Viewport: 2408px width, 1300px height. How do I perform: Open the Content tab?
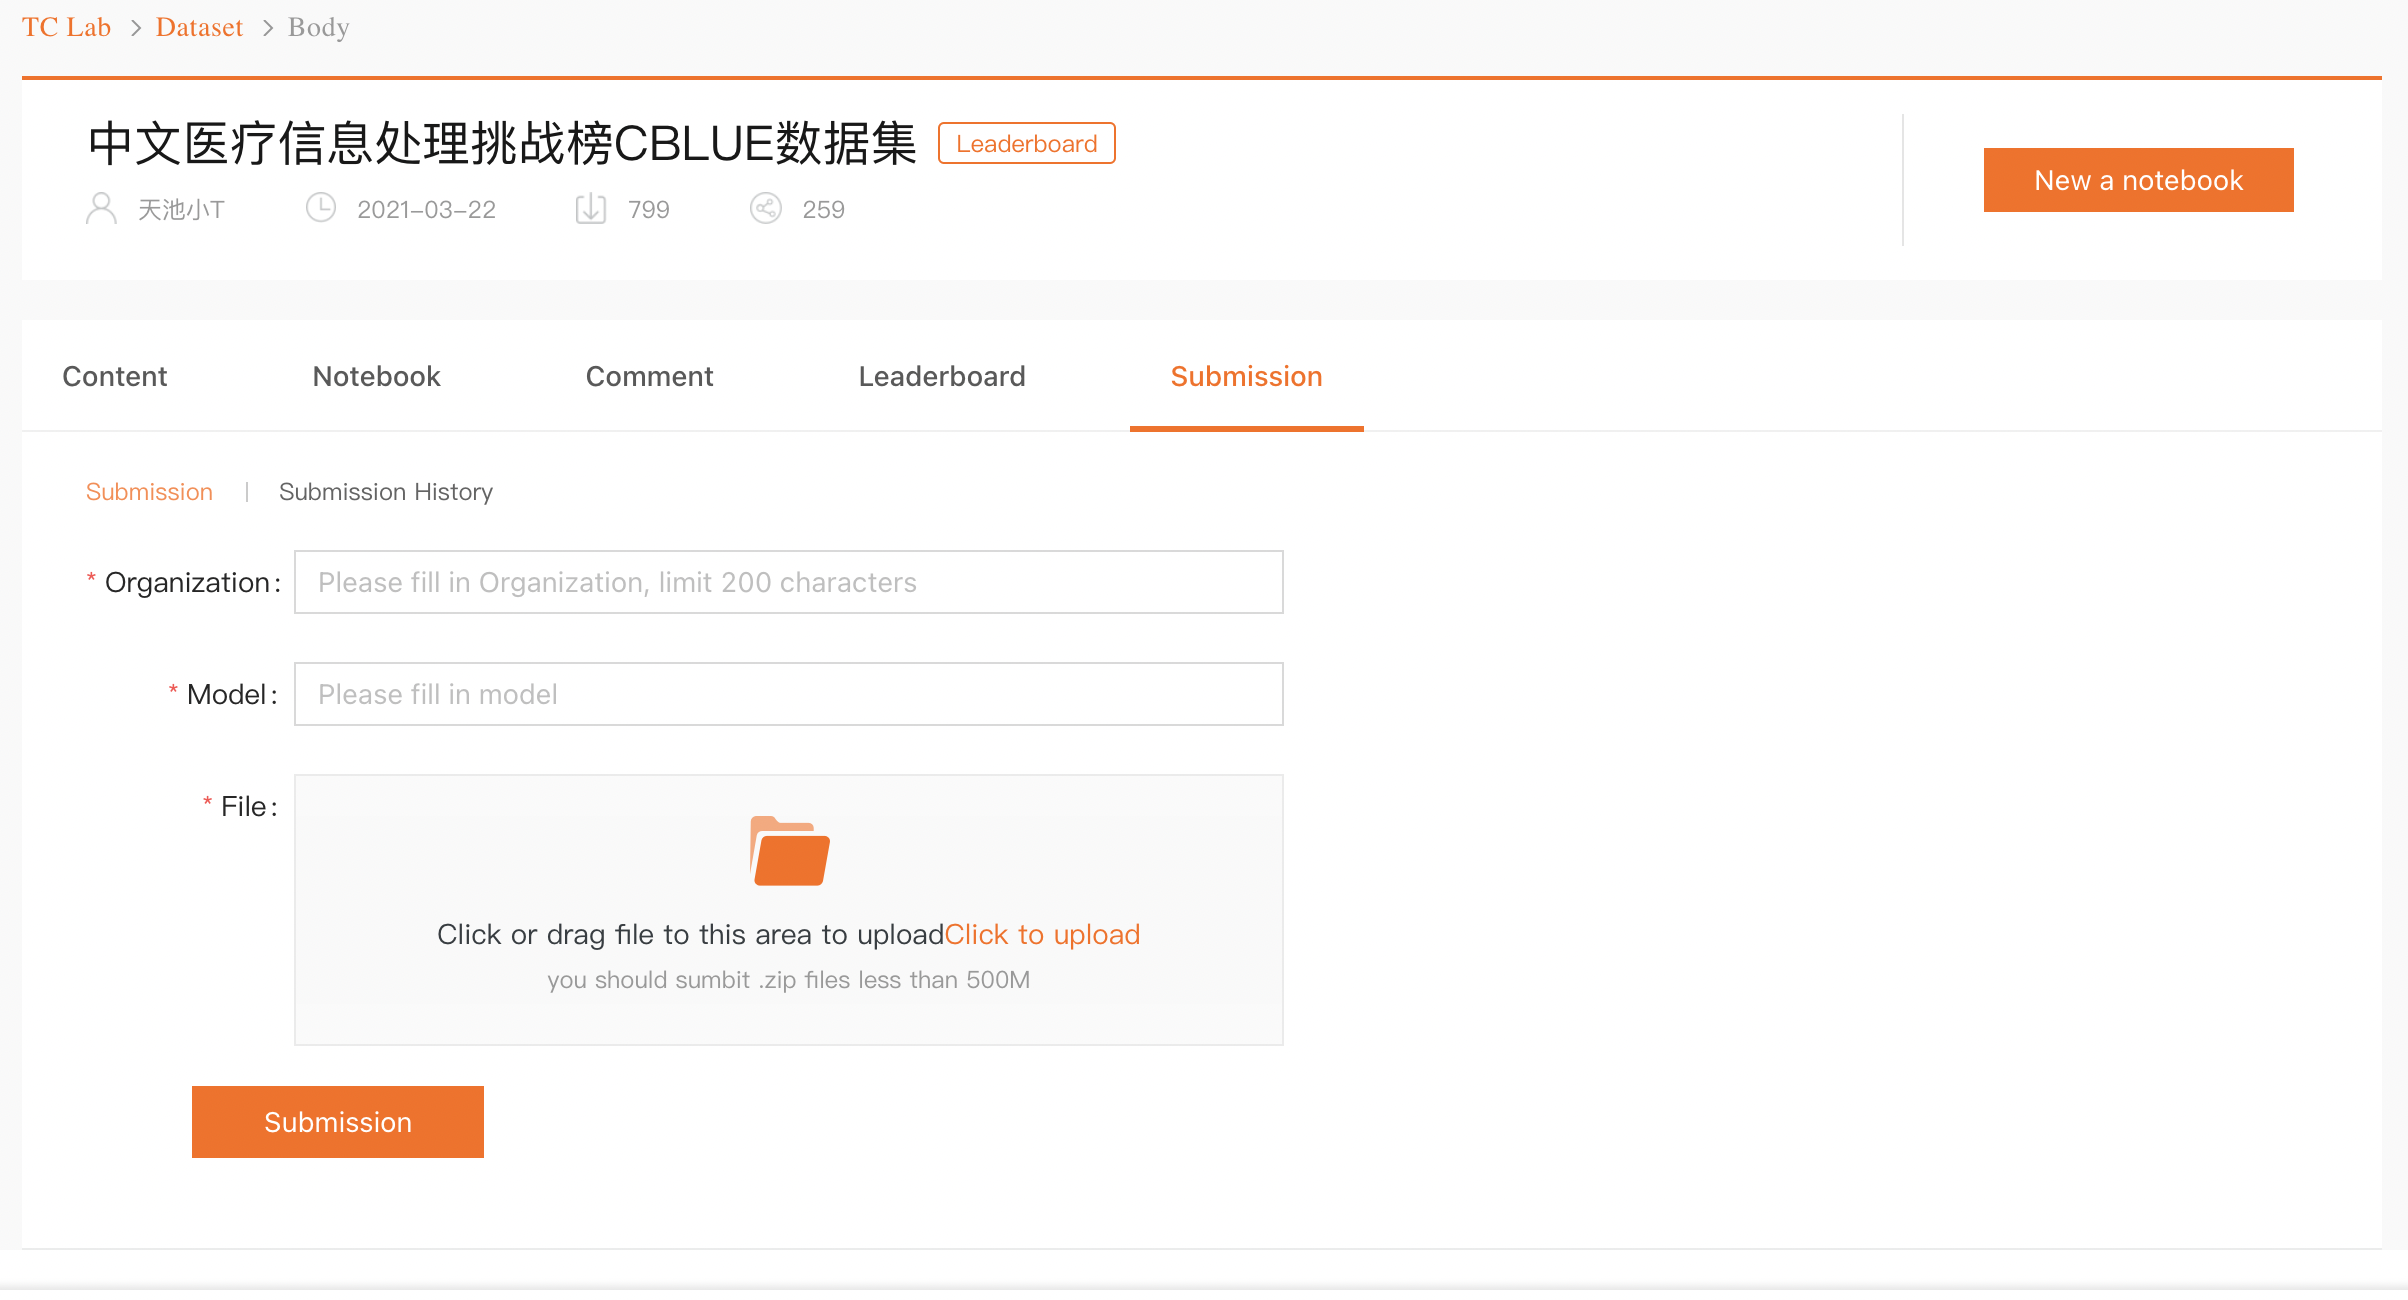pos(114,376)
